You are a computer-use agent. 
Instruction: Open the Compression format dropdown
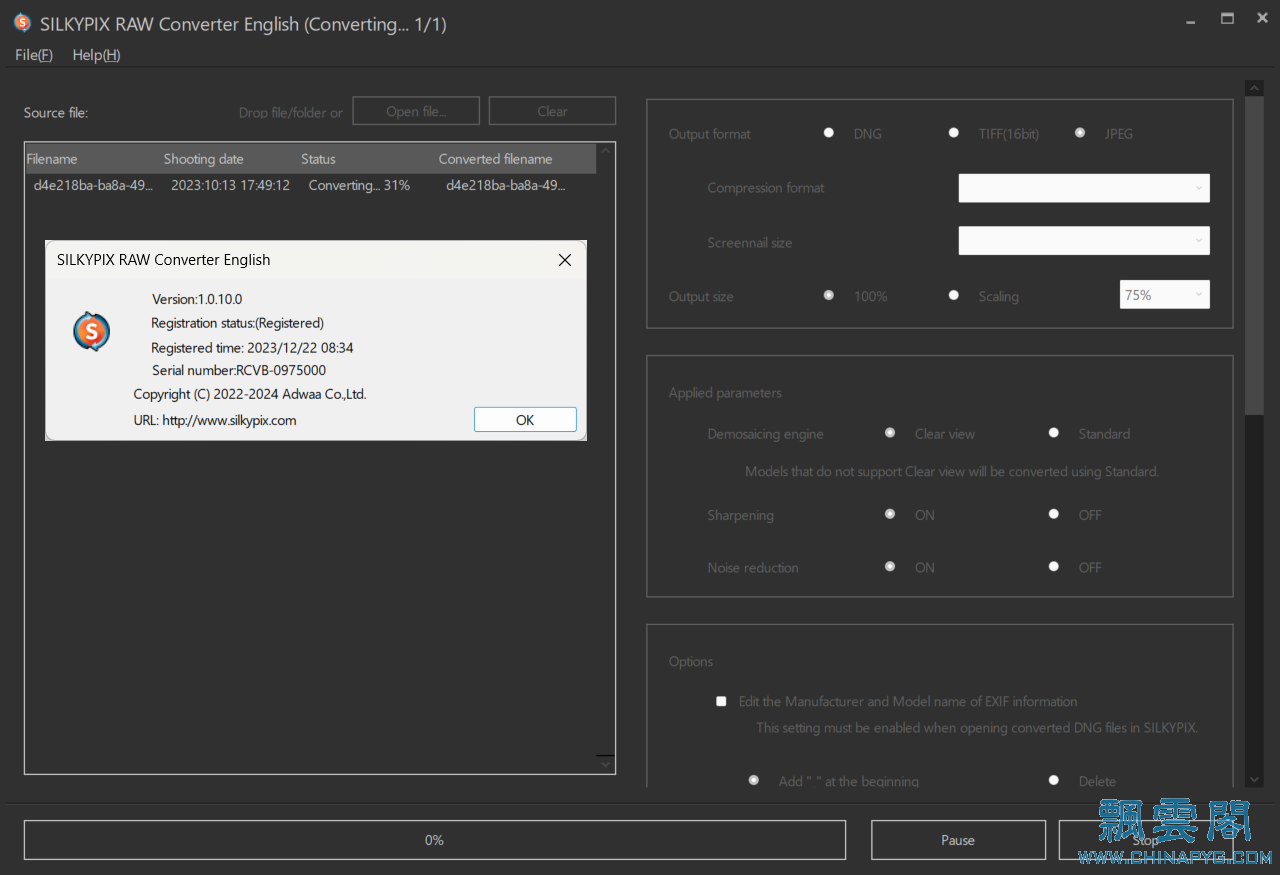tap(1084, 188)
